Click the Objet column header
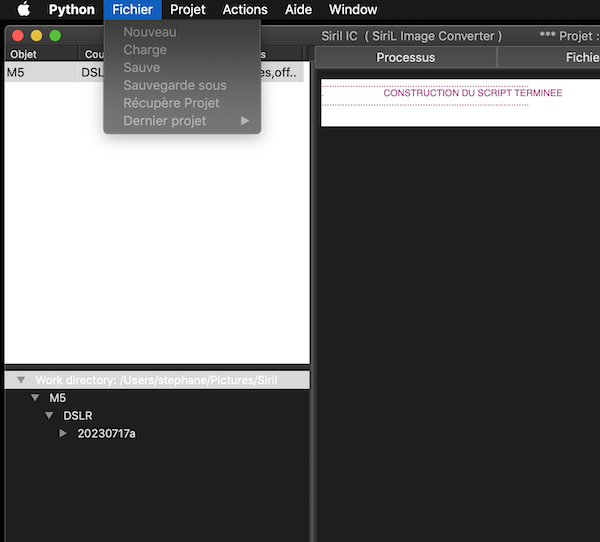The width and height of the screenshot is (600, 542). coord(41,54)
